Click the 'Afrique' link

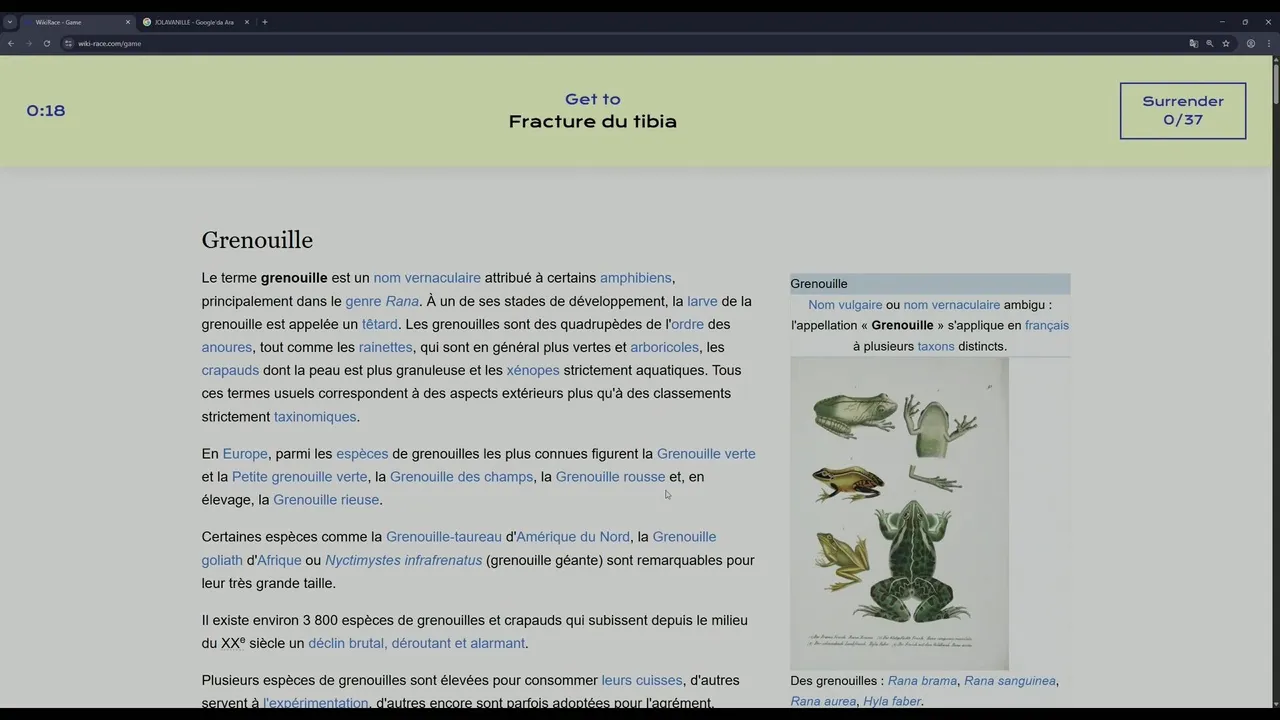pos(279,560)
